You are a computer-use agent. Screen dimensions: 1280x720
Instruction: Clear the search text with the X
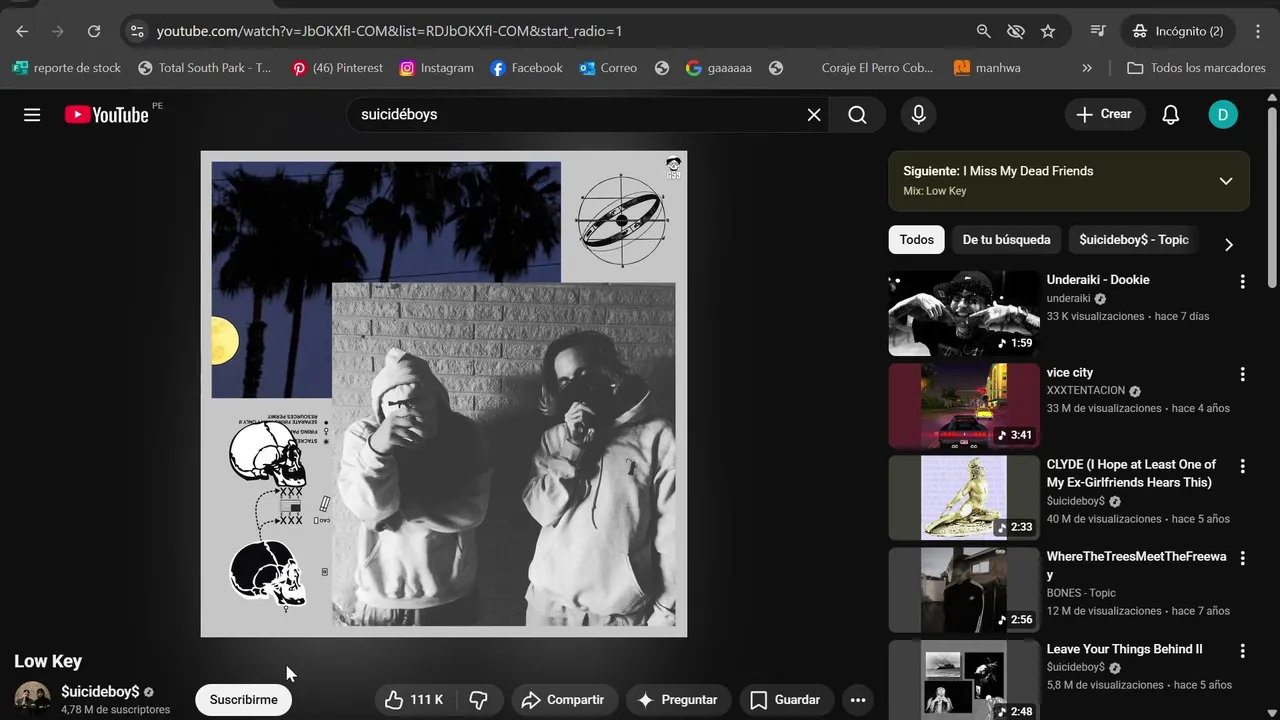point(814,115)
